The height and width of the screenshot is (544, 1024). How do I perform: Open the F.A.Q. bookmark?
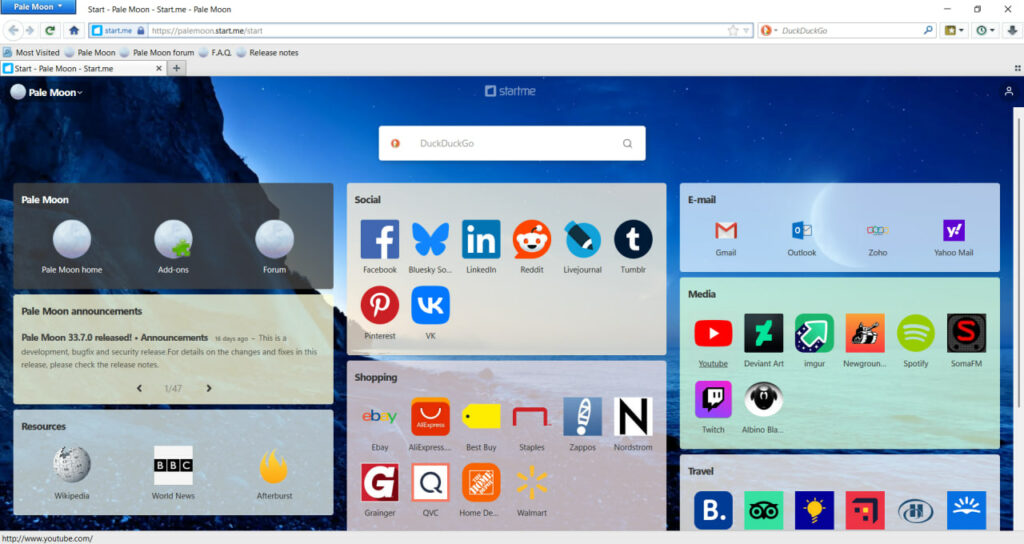coord(215,52)
